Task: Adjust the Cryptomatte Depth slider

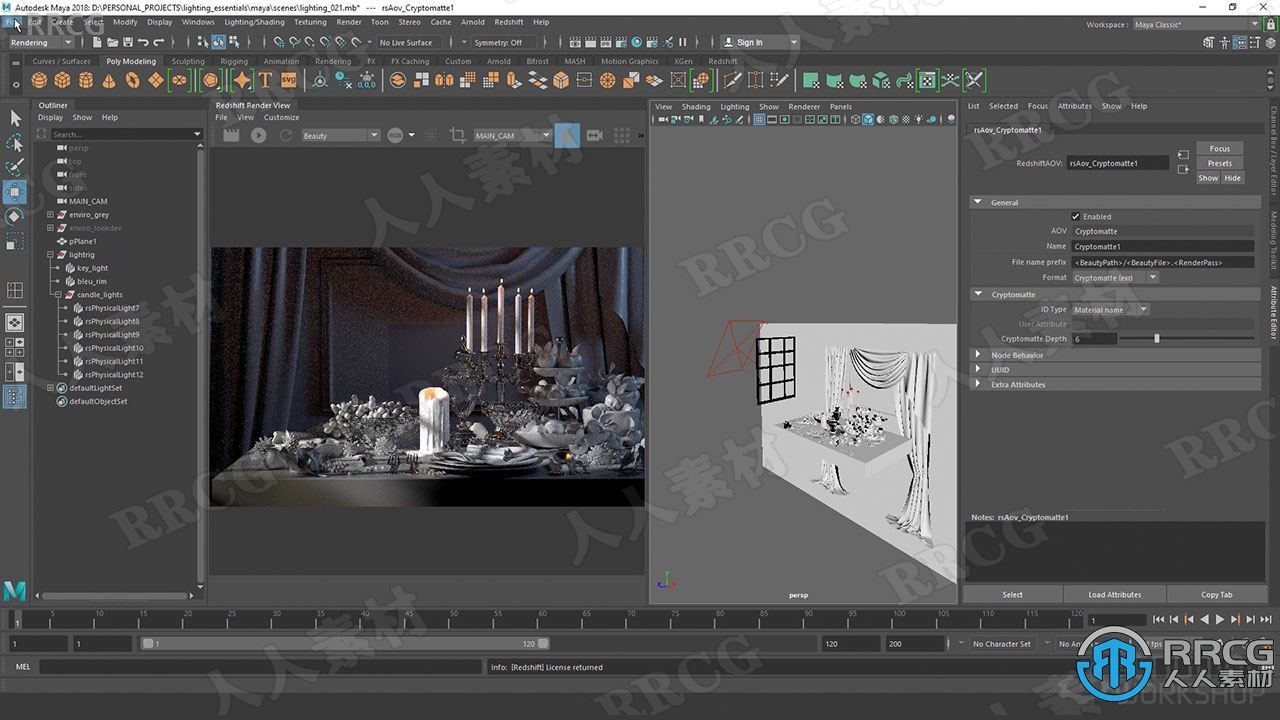Action: [x=1157, y=339]
